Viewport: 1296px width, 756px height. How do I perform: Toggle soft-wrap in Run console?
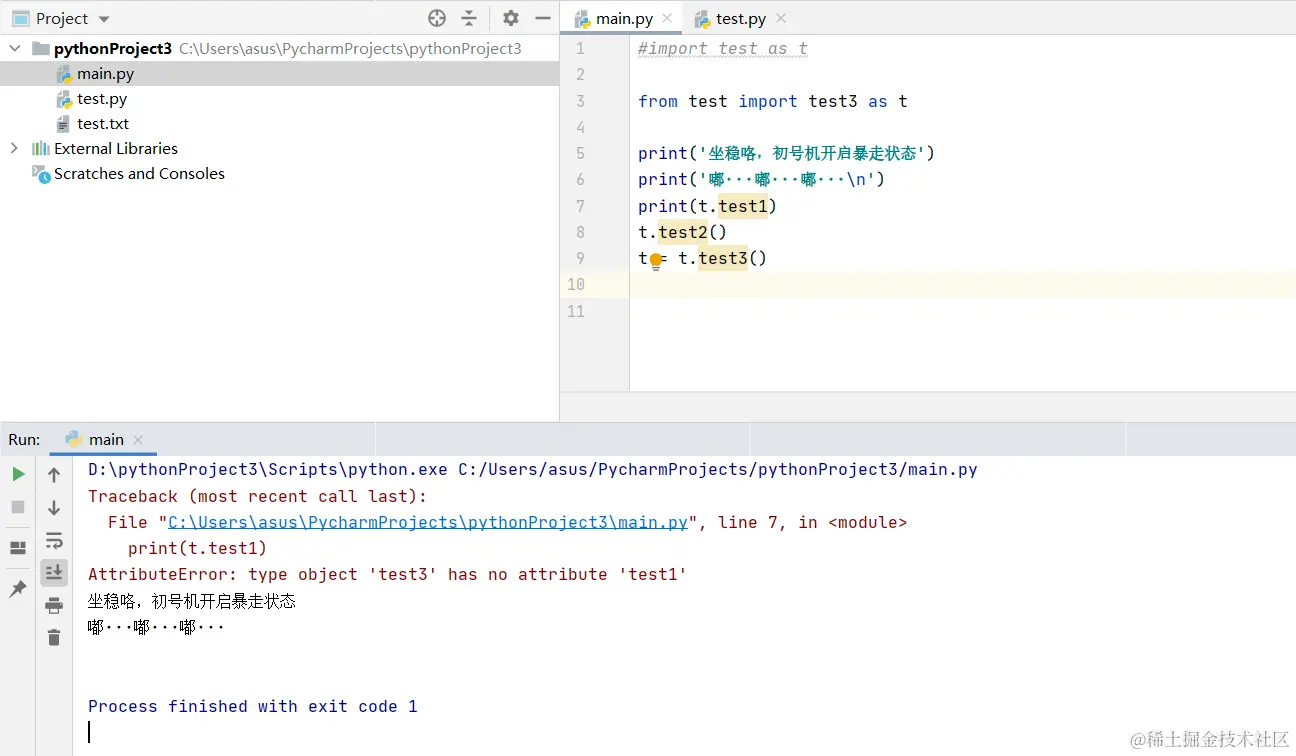tap(54, 541)
